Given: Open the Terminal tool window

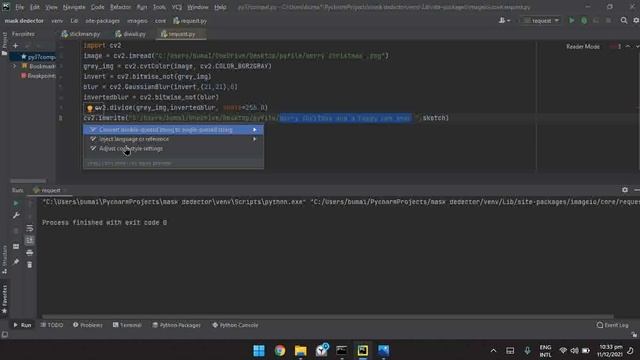Looking at the screenshot, I should (127, 325).
